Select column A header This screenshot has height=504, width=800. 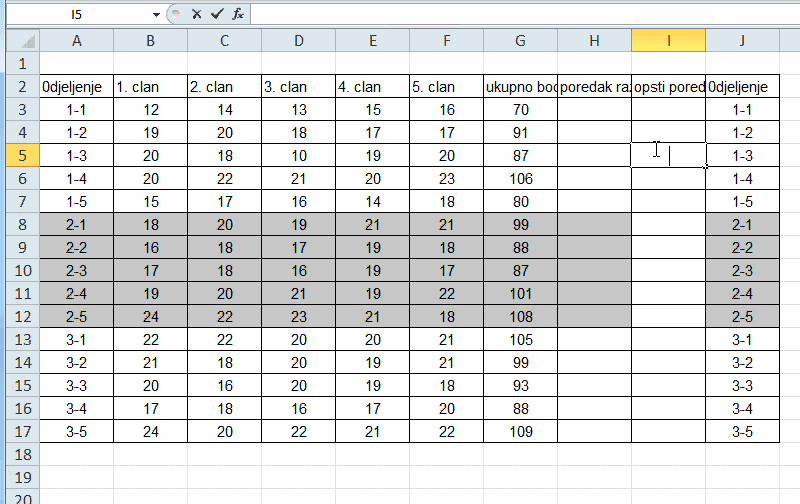(76, 41)
